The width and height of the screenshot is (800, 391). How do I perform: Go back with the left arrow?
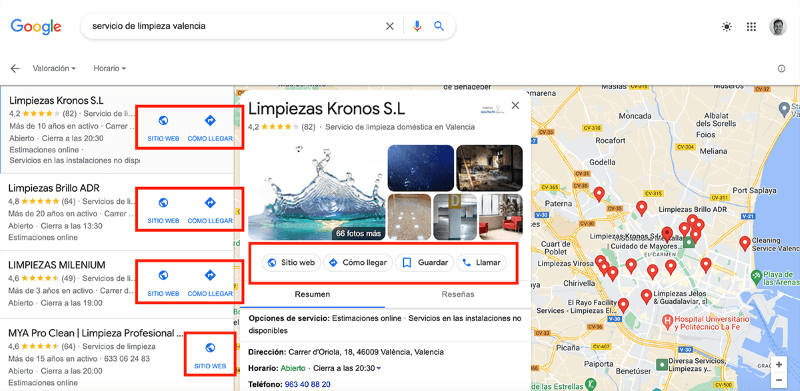(x=15, y=68)
